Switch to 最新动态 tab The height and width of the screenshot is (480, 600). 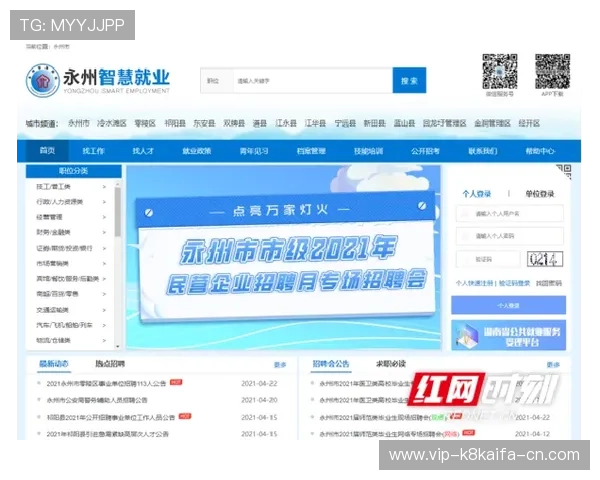coord(54,364)
